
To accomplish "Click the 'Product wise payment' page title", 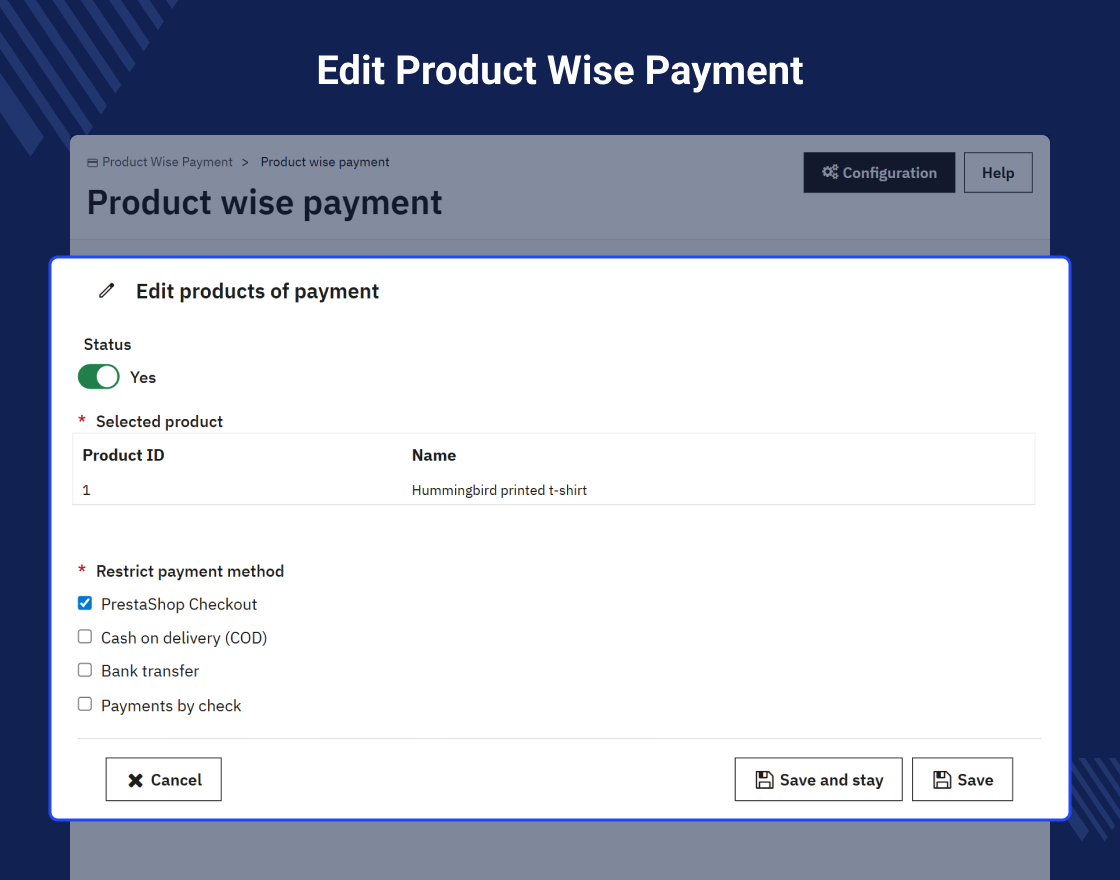I will [x=264, y=203].
